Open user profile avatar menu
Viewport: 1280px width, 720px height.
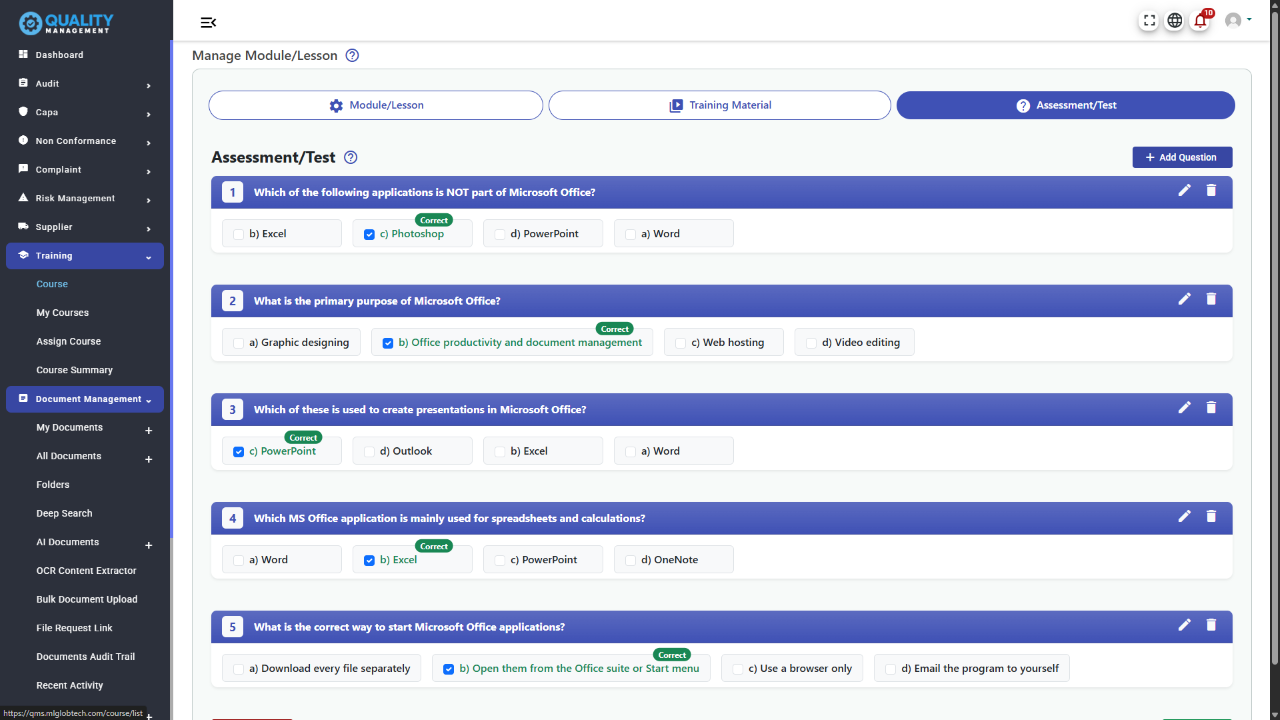coord(1237,20)
